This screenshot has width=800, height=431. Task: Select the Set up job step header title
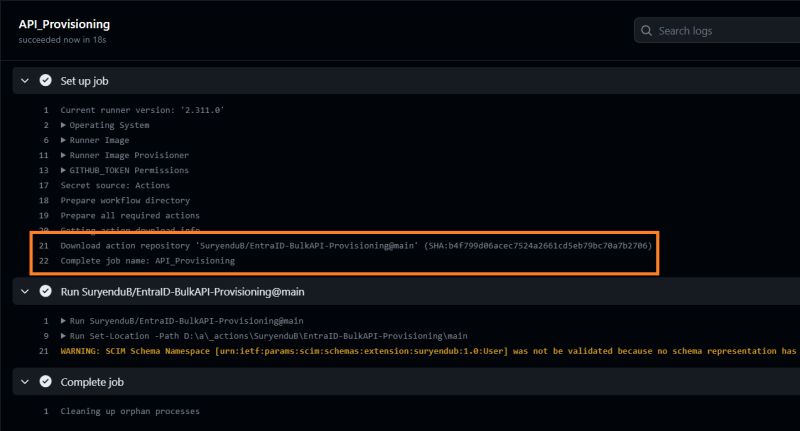[x=84, y=81]
